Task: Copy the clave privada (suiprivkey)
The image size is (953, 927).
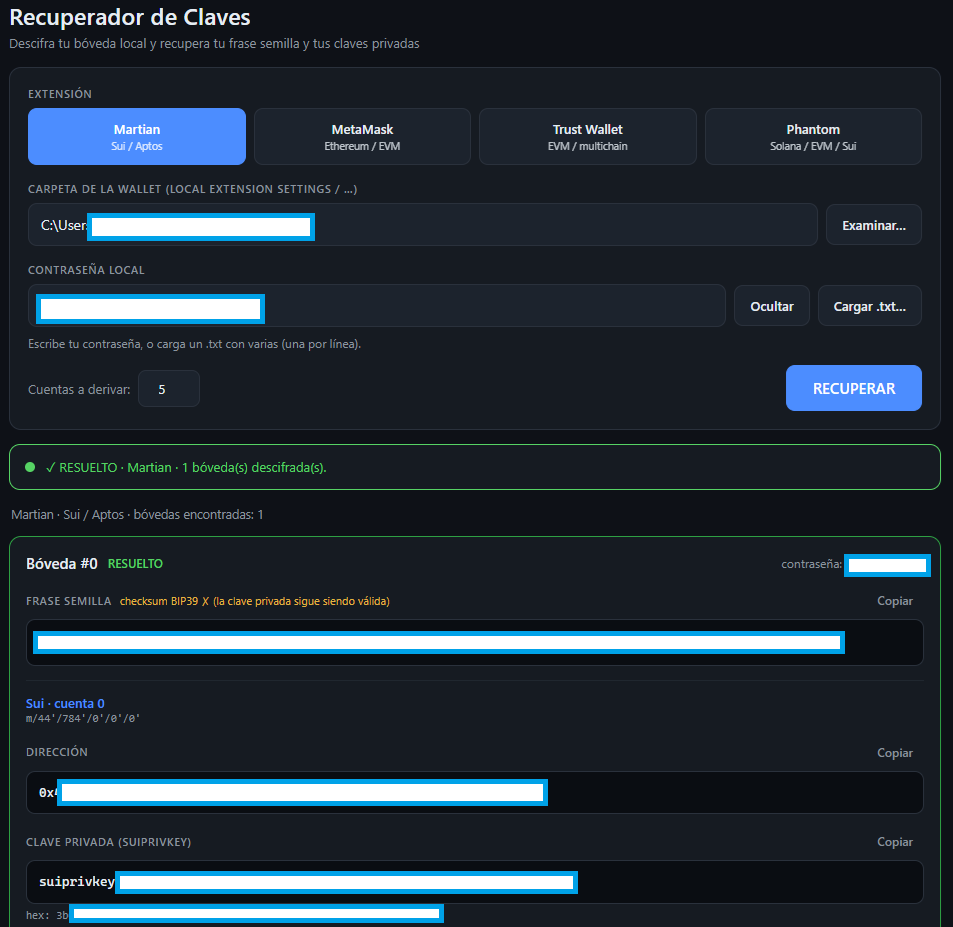Action: coord(895,841)
